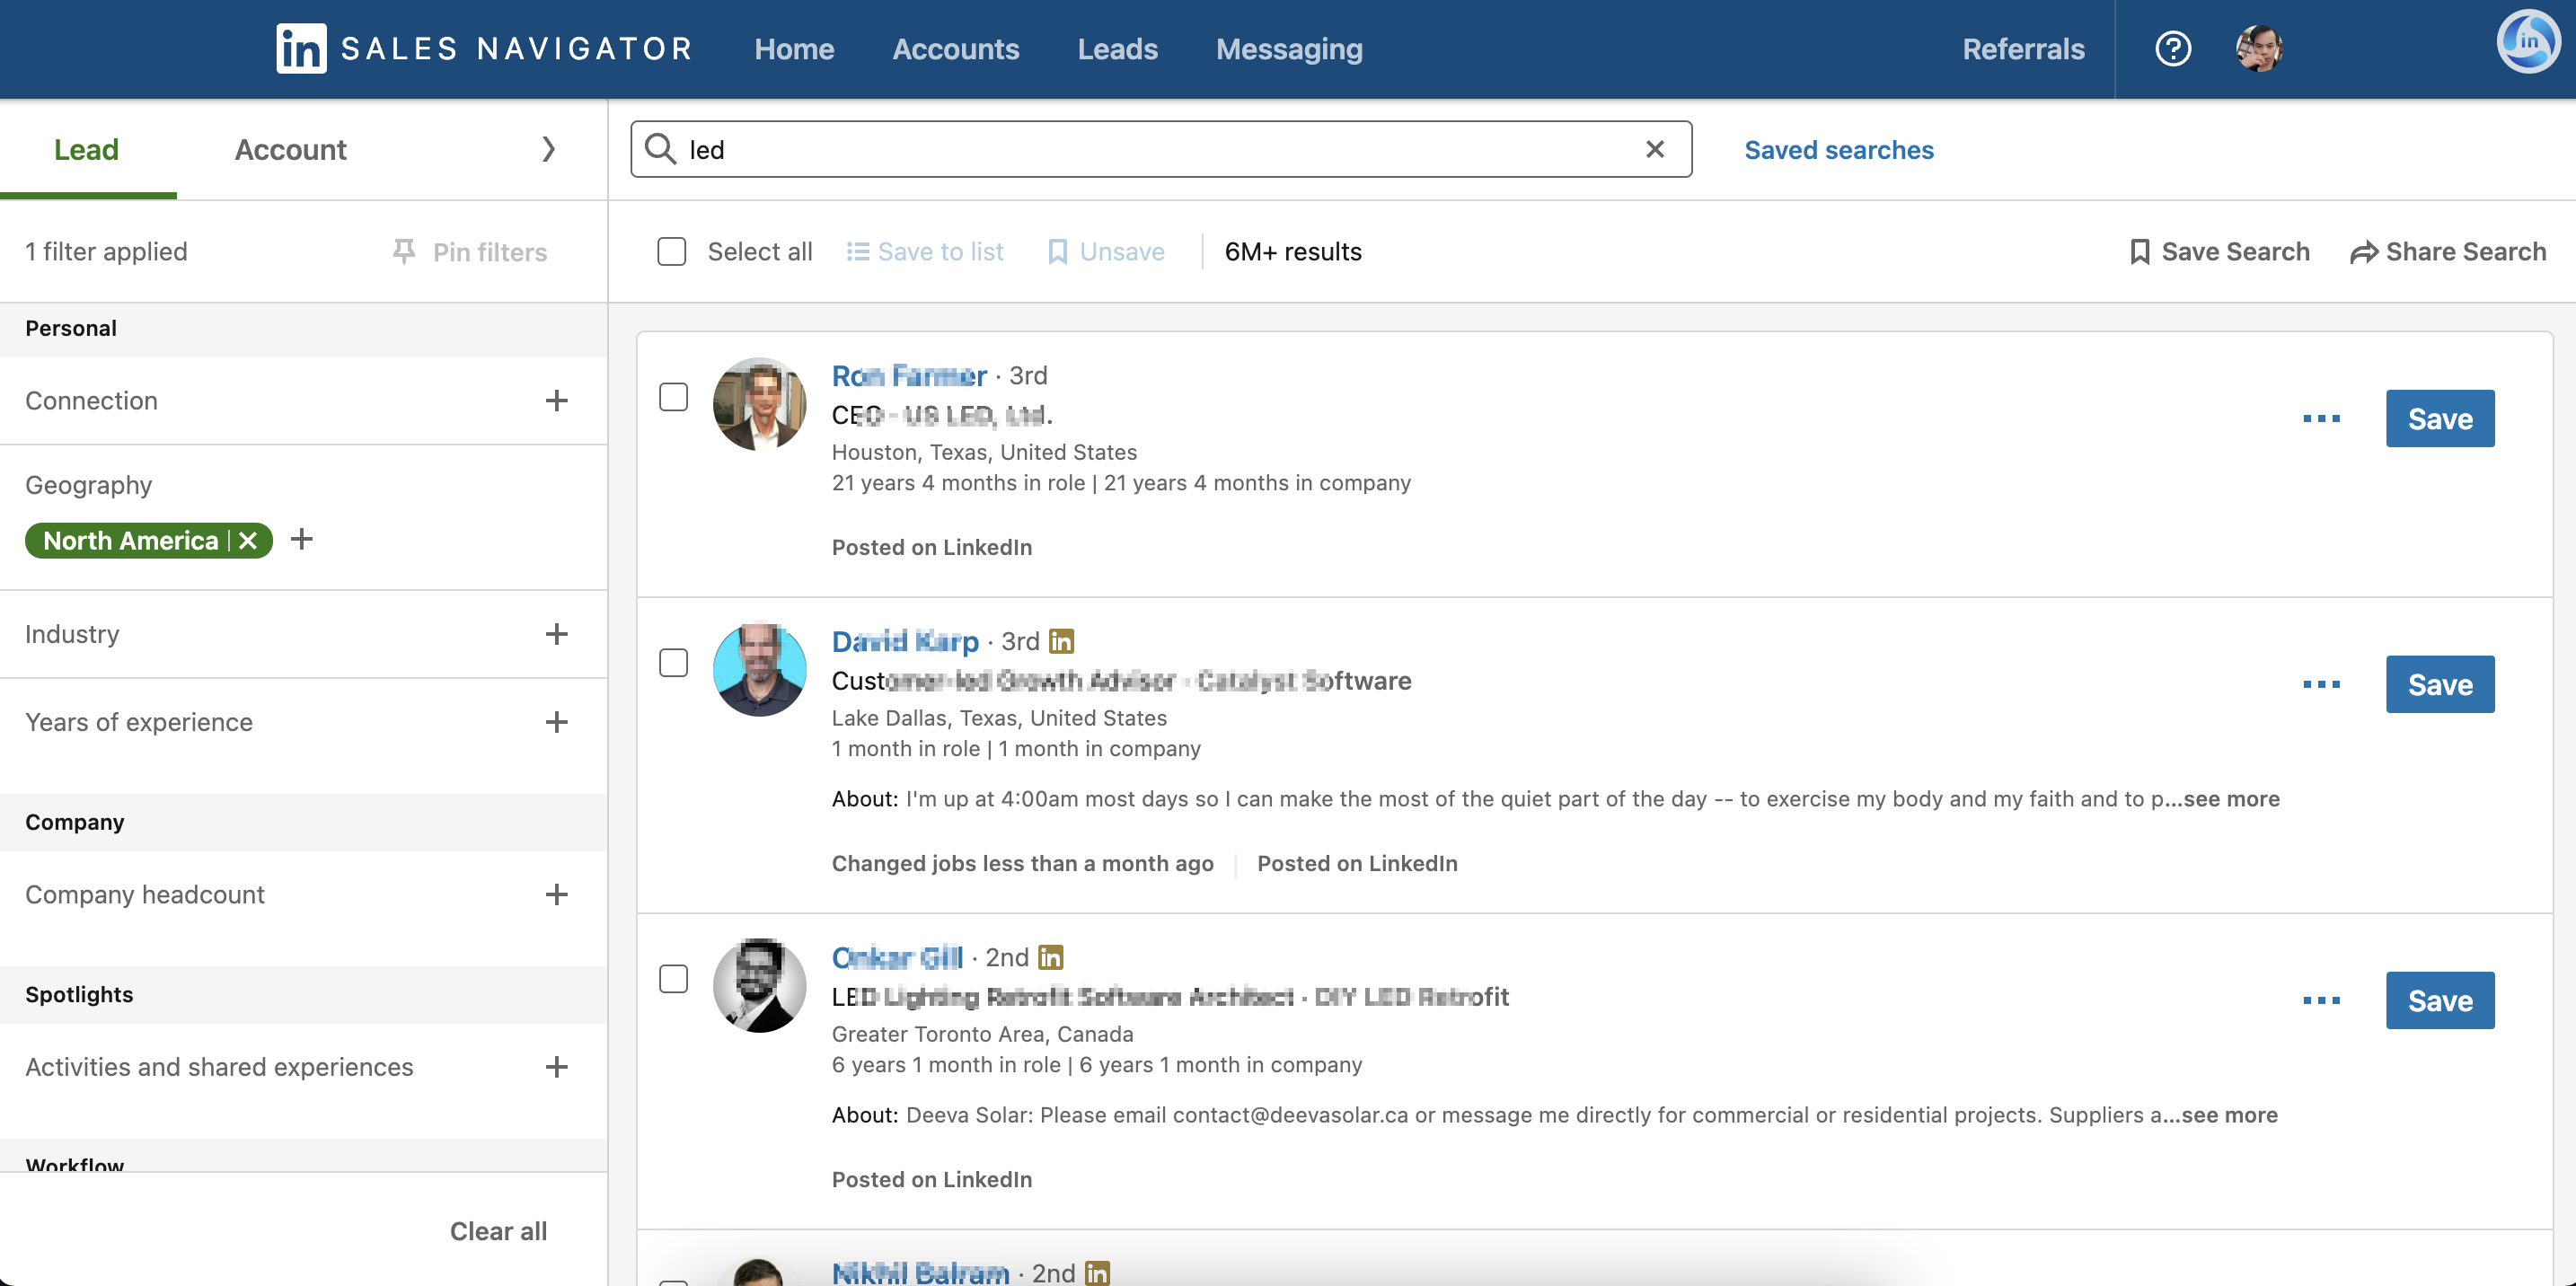Click the Share Search arrow icon
This screenshot has height=1286, width=2576.
(x=2364, y=251)
